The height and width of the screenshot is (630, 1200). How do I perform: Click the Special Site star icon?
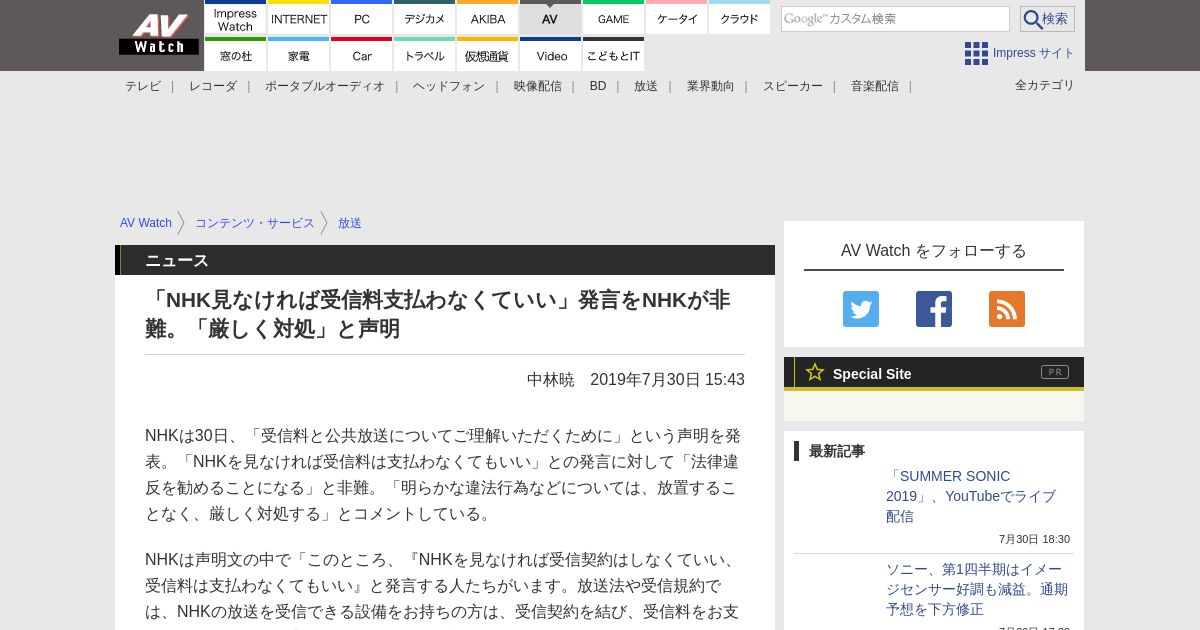coord(815,372)
